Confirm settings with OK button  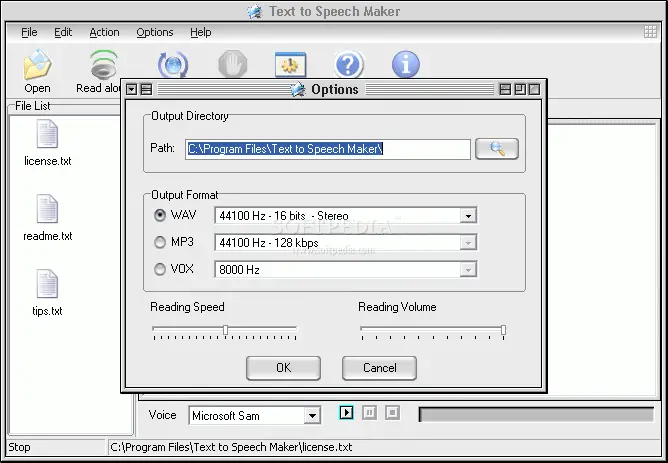pyautogui.click(x=283, y=368)
